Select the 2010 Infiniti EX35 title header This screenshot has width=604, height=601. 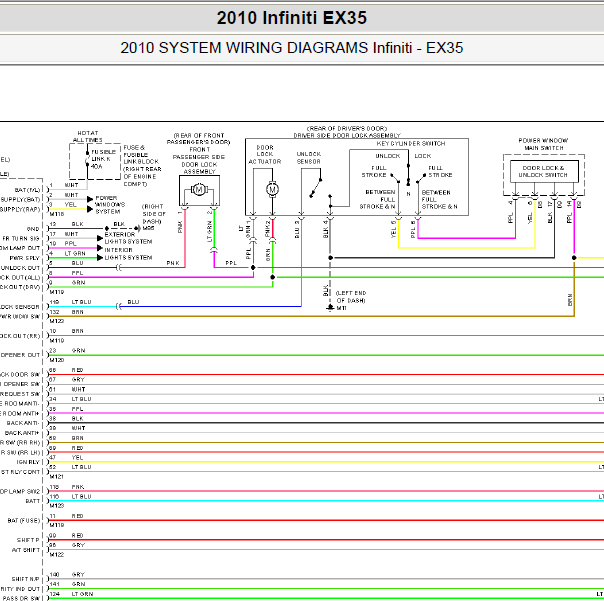[x=292, y=18]
